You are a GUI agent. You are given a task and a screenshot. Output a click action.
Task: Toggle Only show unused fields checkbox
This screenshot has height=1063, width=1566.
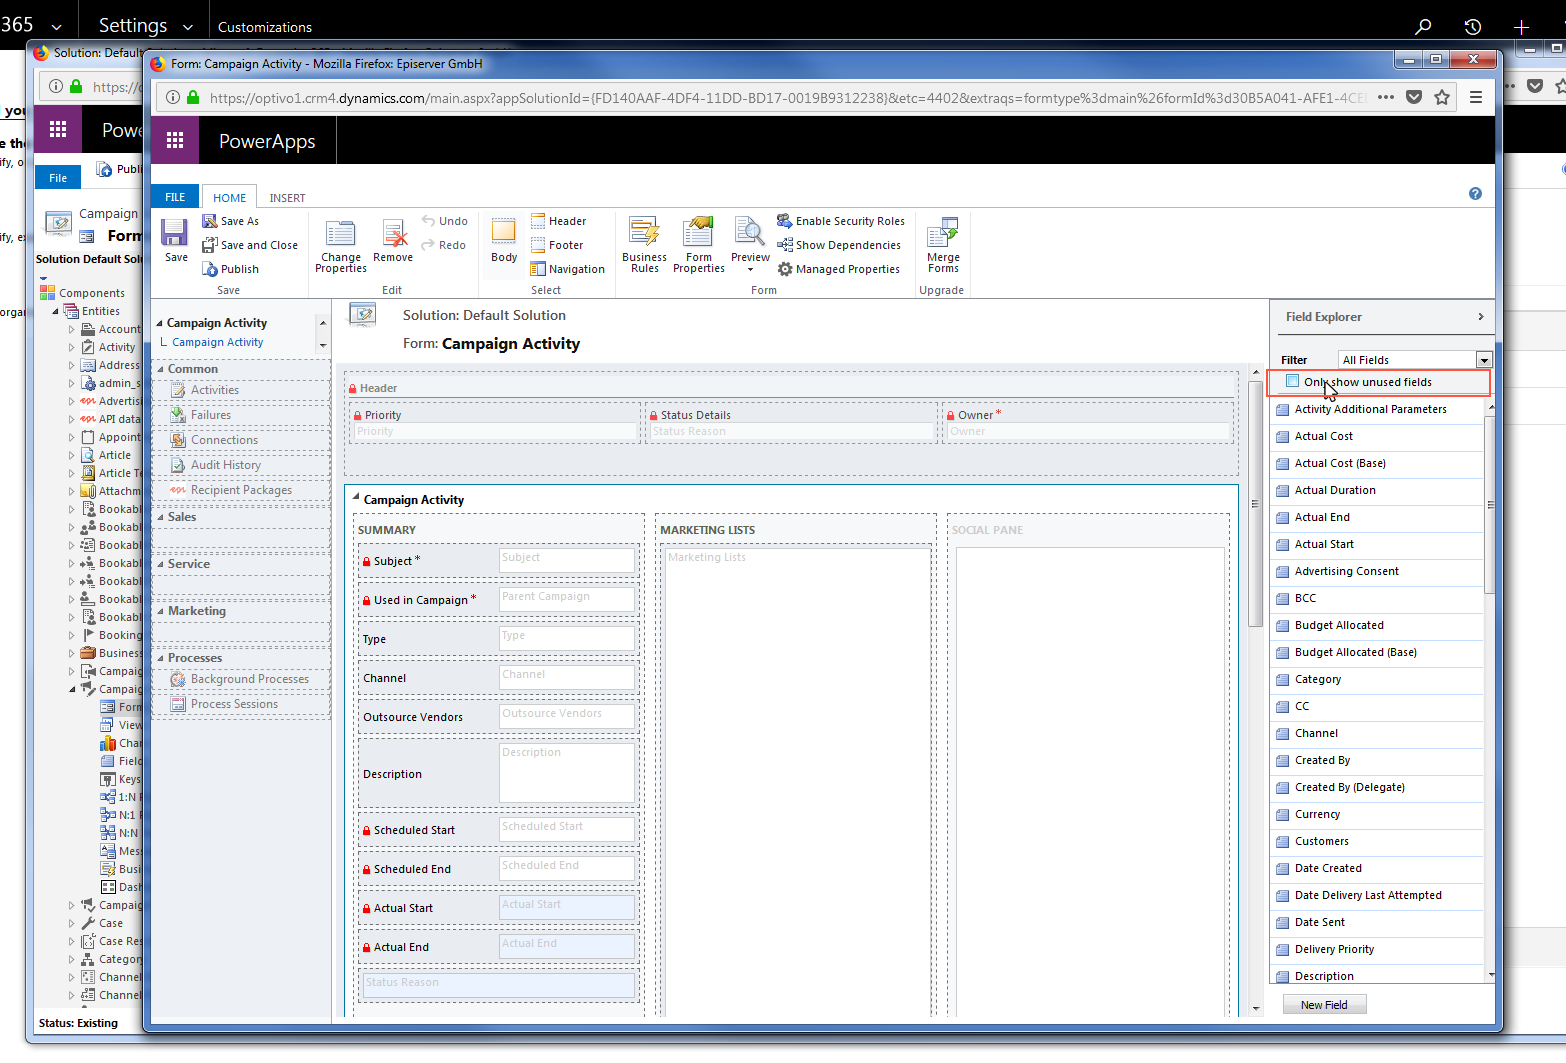click(x=1292, y=381)
